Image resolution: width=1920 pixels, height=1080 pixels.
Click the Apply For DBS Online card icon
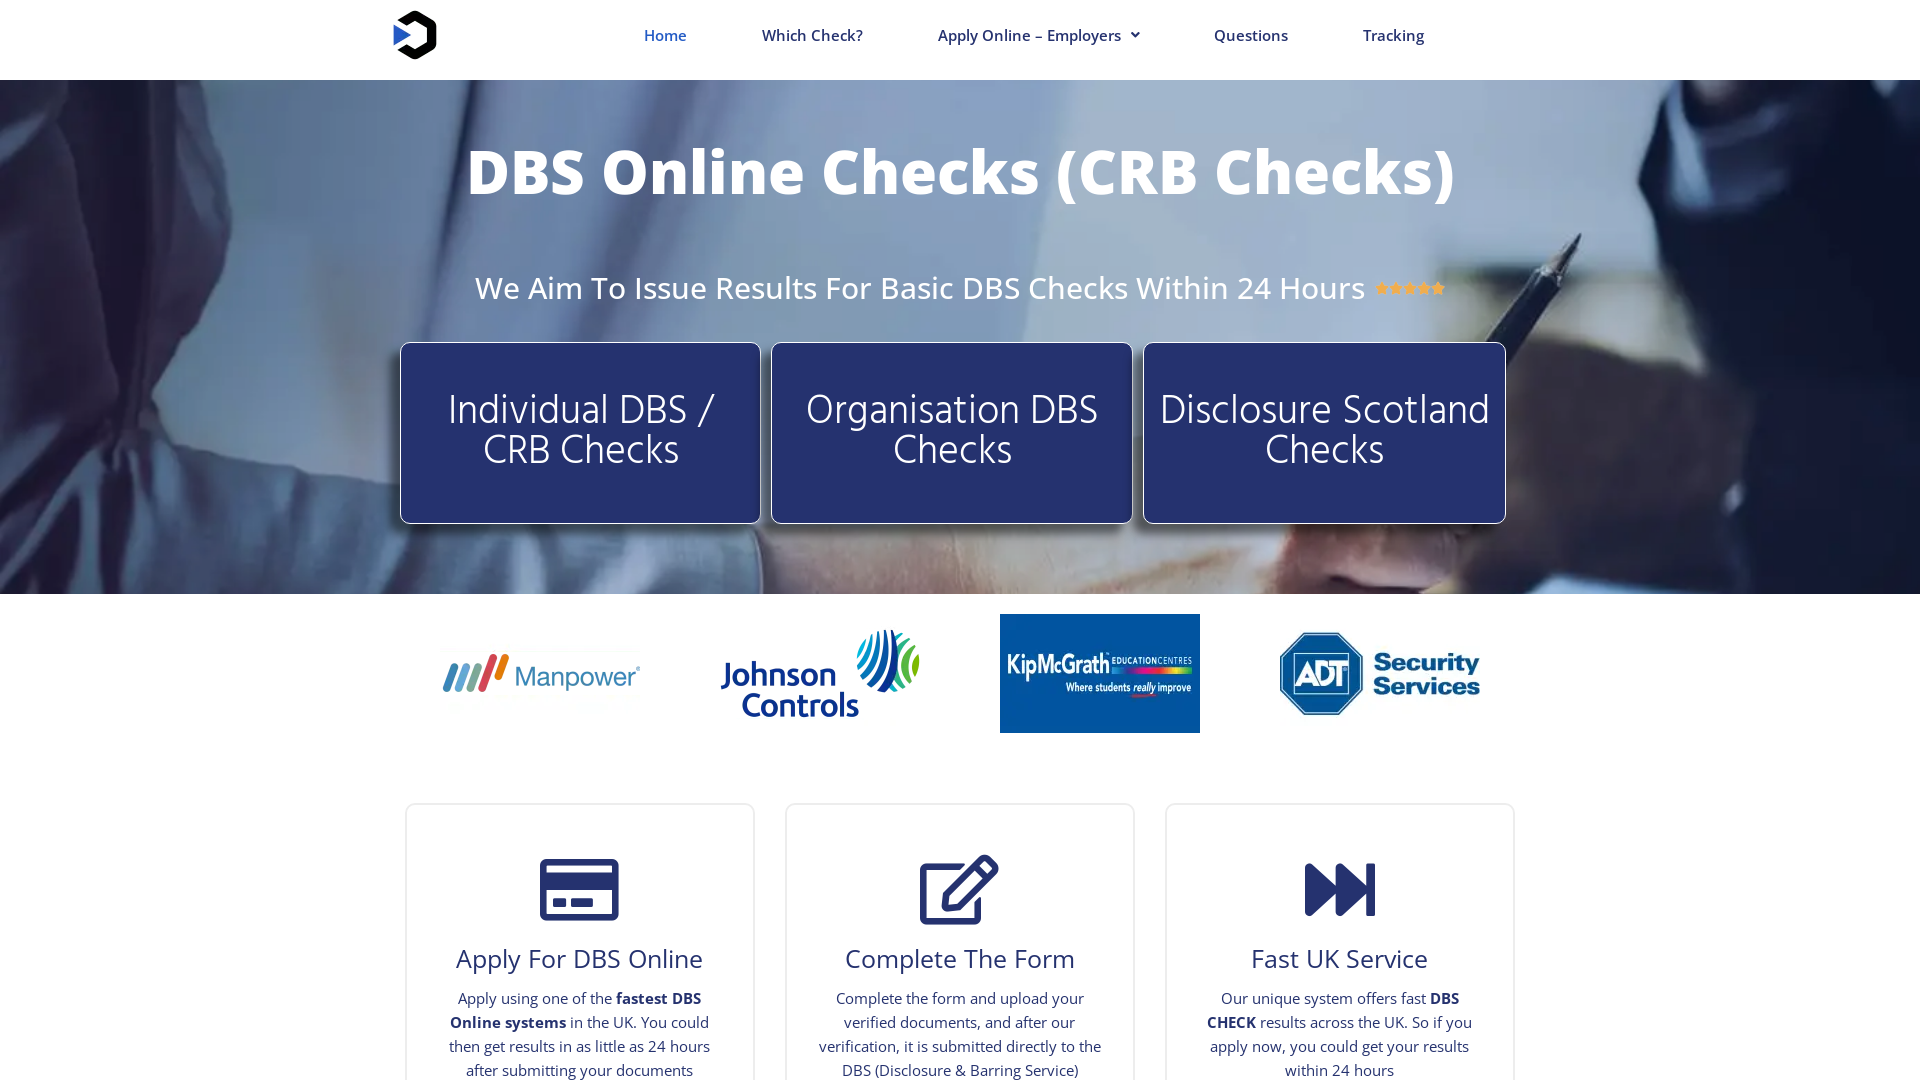click(x=579, y=889)
